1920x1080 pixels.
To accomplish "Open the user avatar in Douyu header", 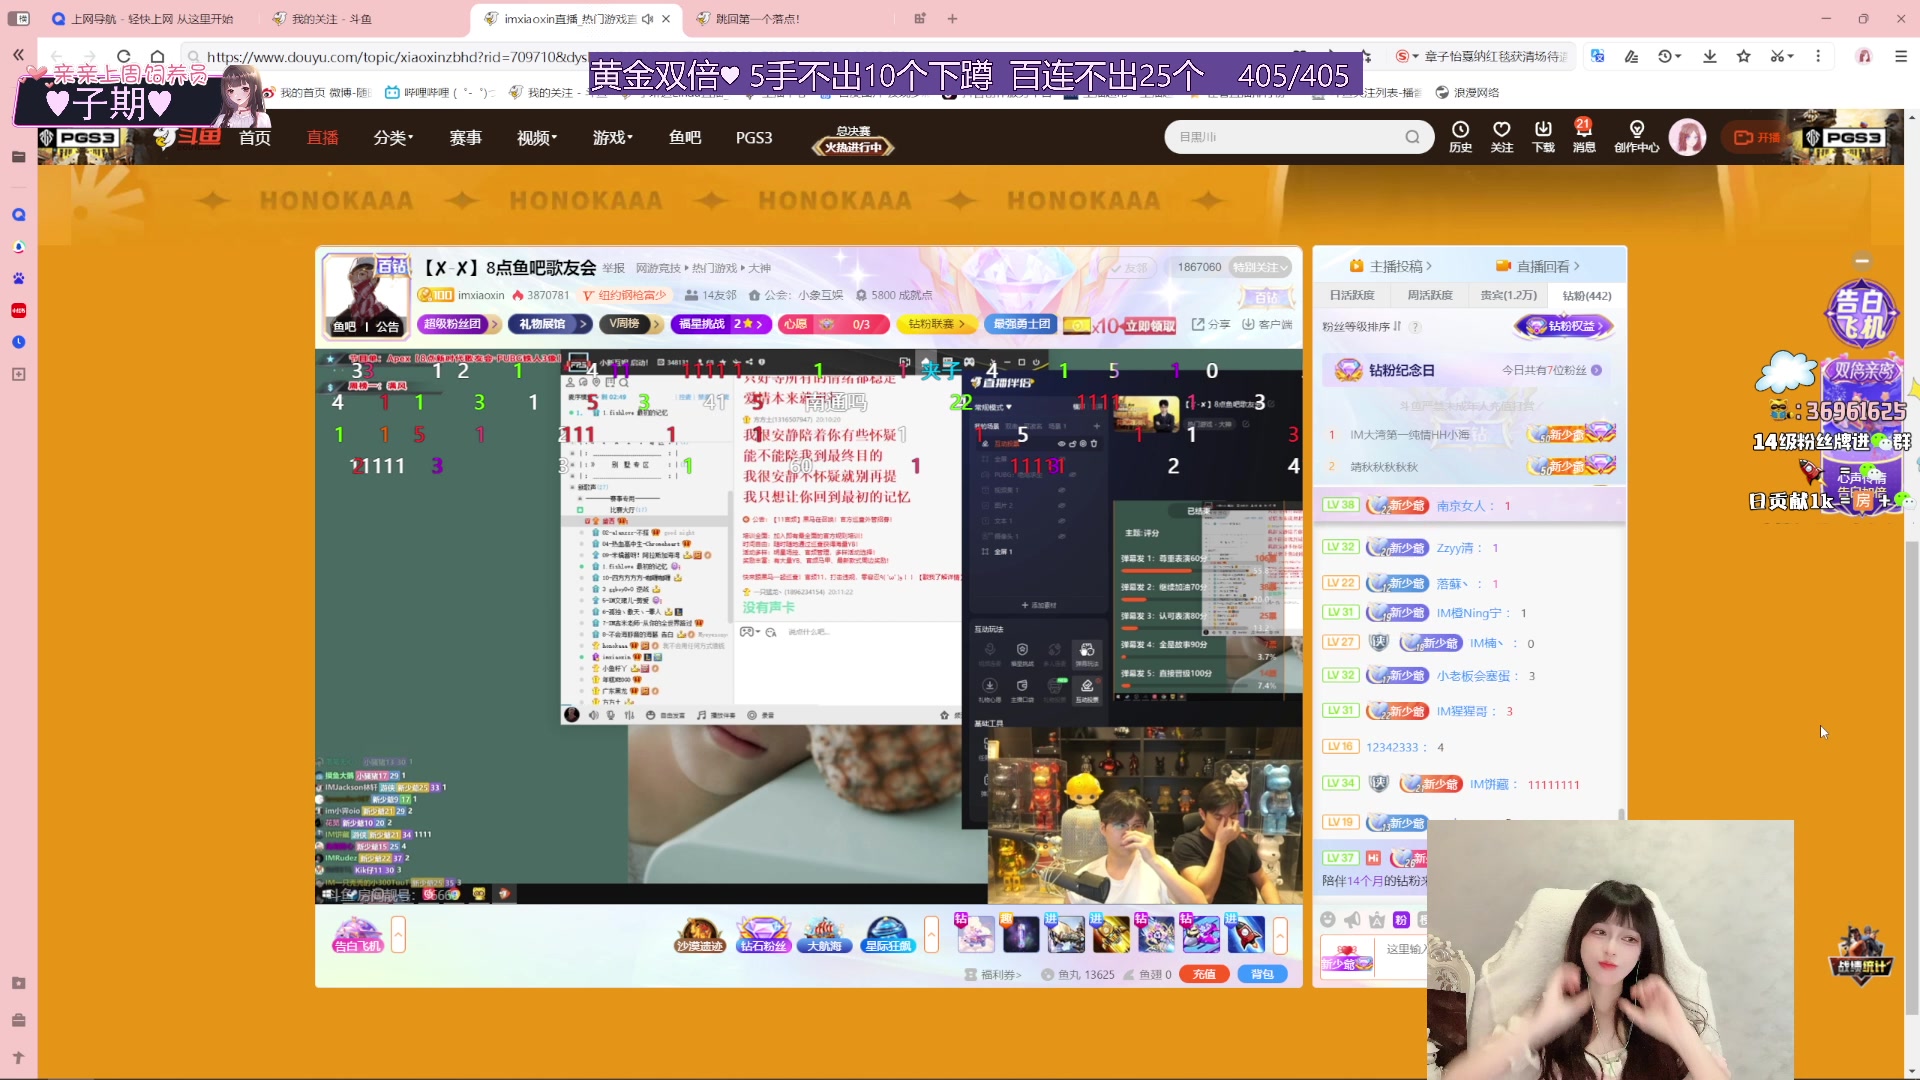I will point(1687,137).
